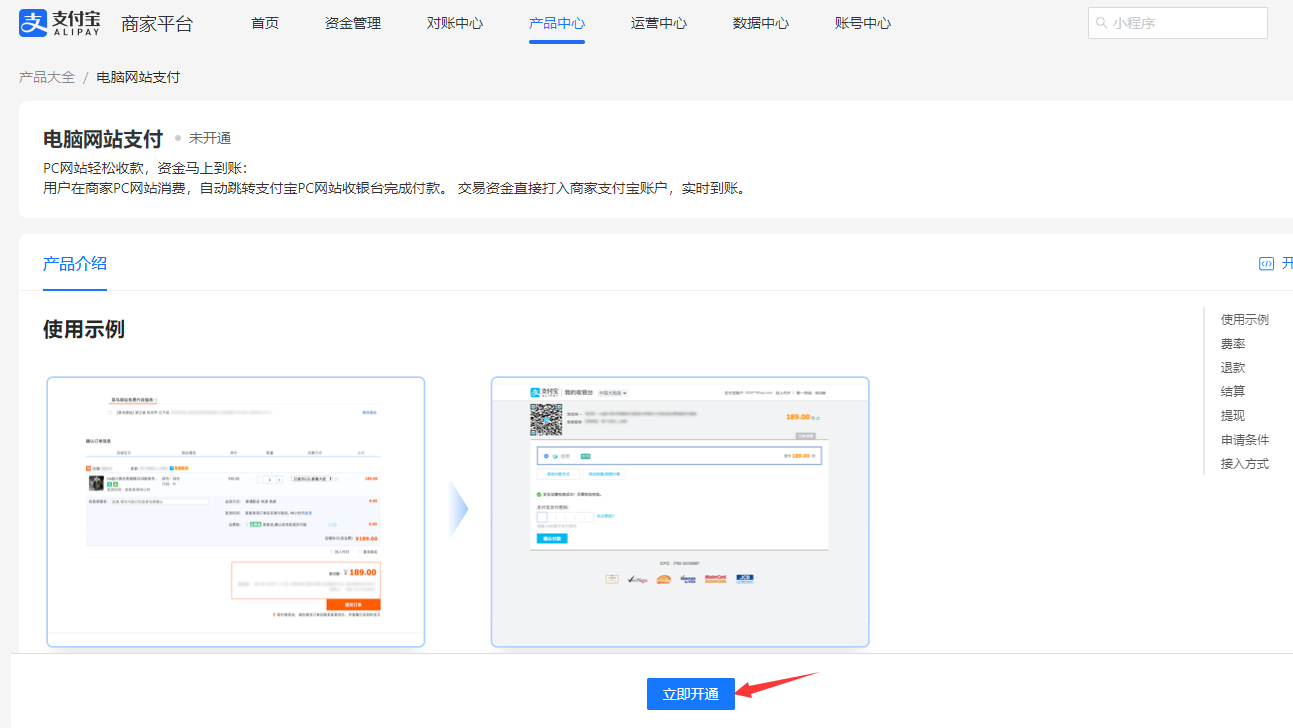Click the magnifier icon in search box
Image resolution: width=1293 pixels, height=728 pixels.
tap(1101, 23)
